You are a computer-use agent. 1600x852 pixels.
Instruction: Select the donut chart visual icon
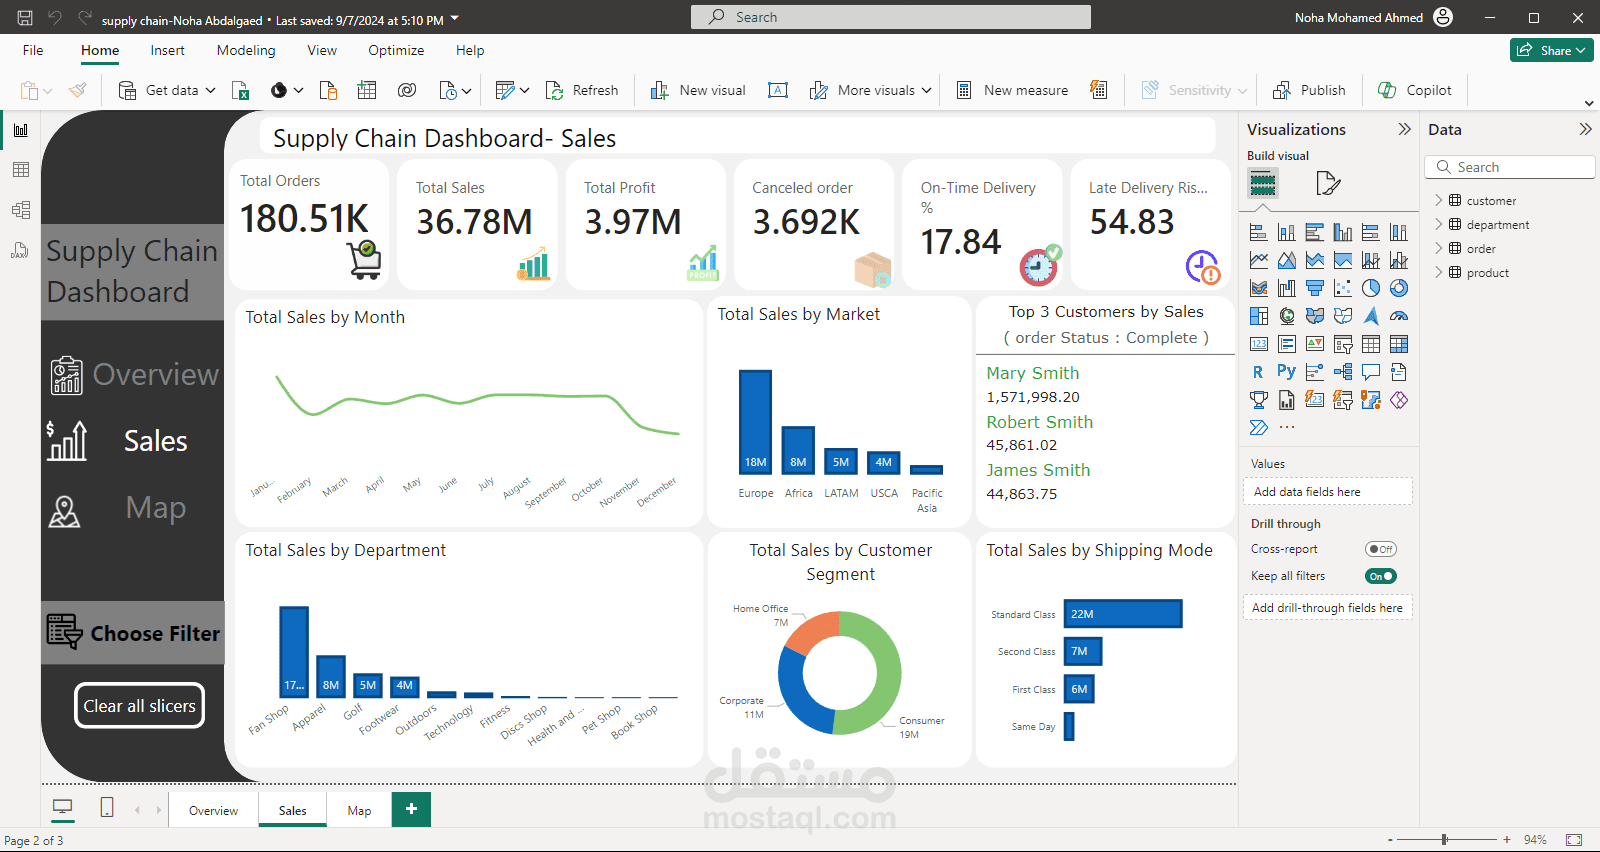pos(1399,288)
